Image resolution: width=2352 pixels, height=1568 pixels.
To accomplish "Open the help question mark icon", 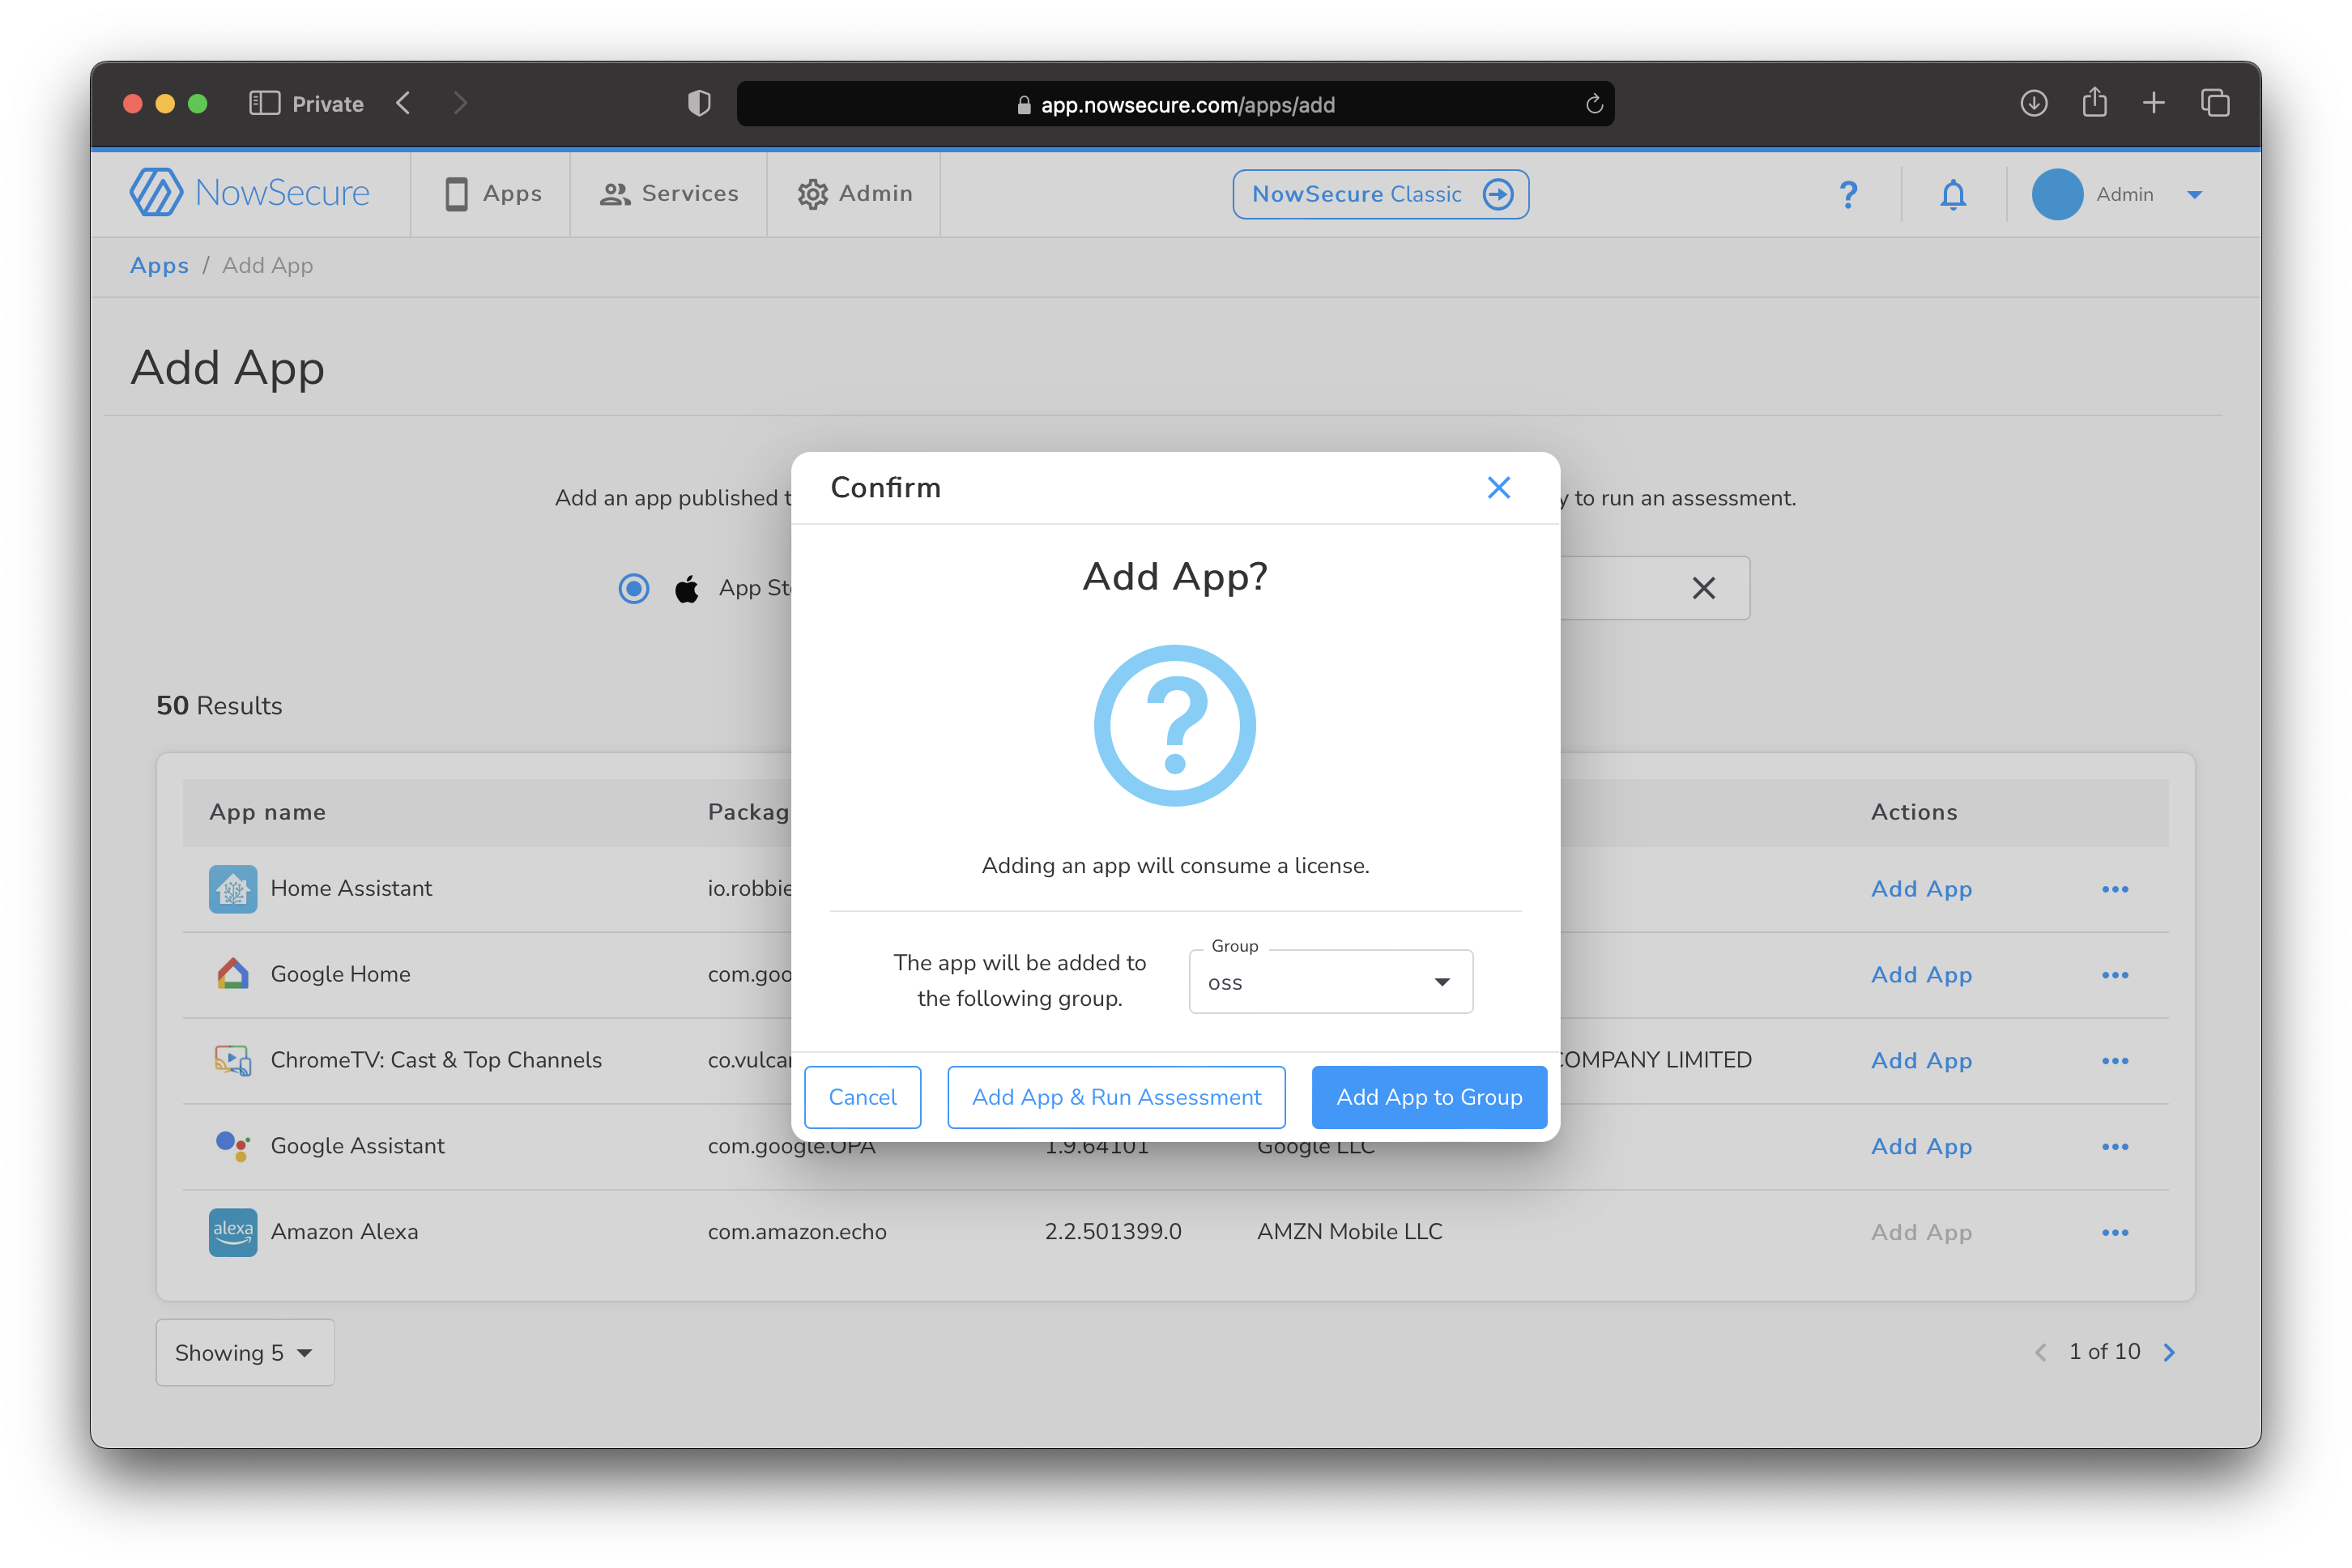I will click(1848, 194).
